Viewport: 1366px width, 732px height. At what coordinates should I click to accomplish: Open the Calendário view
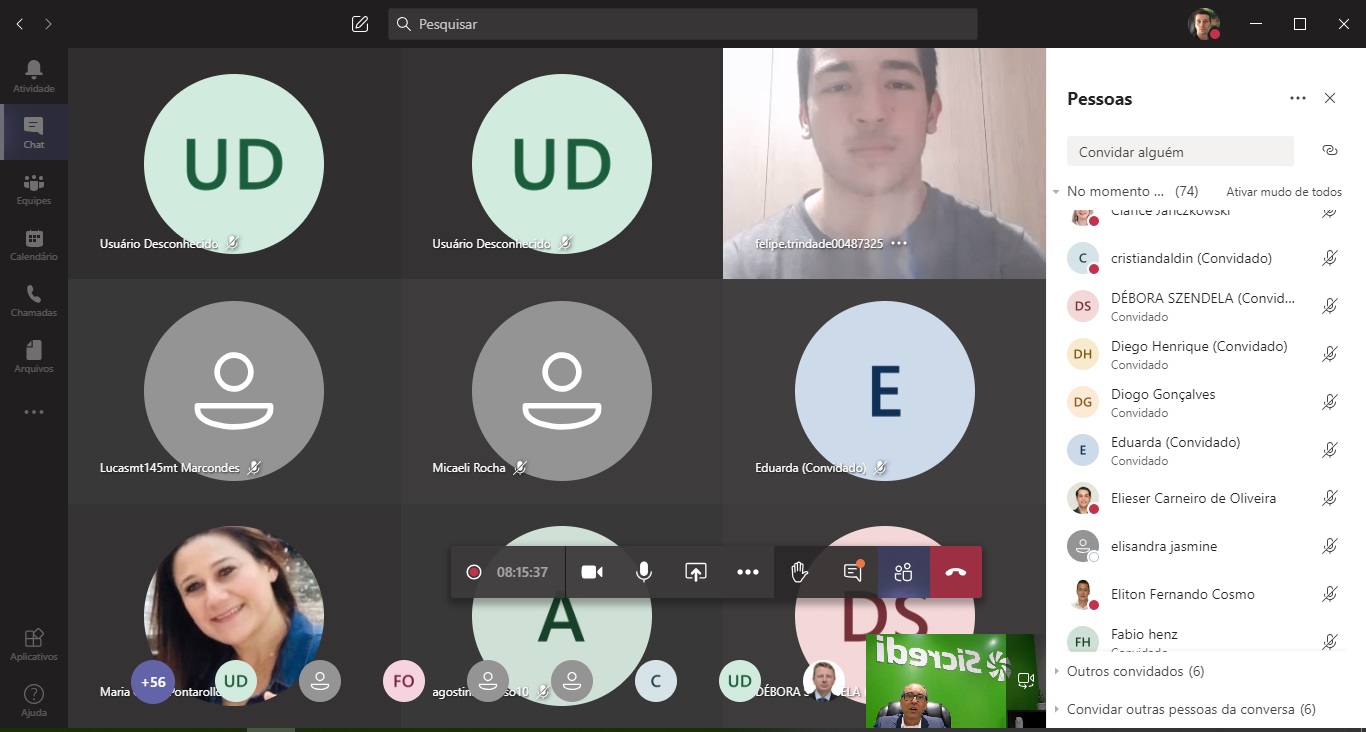pos(34,244)
